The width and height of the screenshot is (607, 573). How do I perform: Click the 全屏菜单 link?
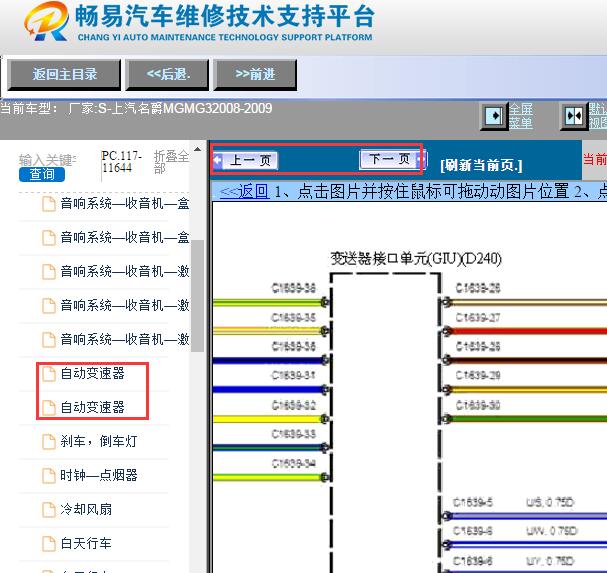521,115
